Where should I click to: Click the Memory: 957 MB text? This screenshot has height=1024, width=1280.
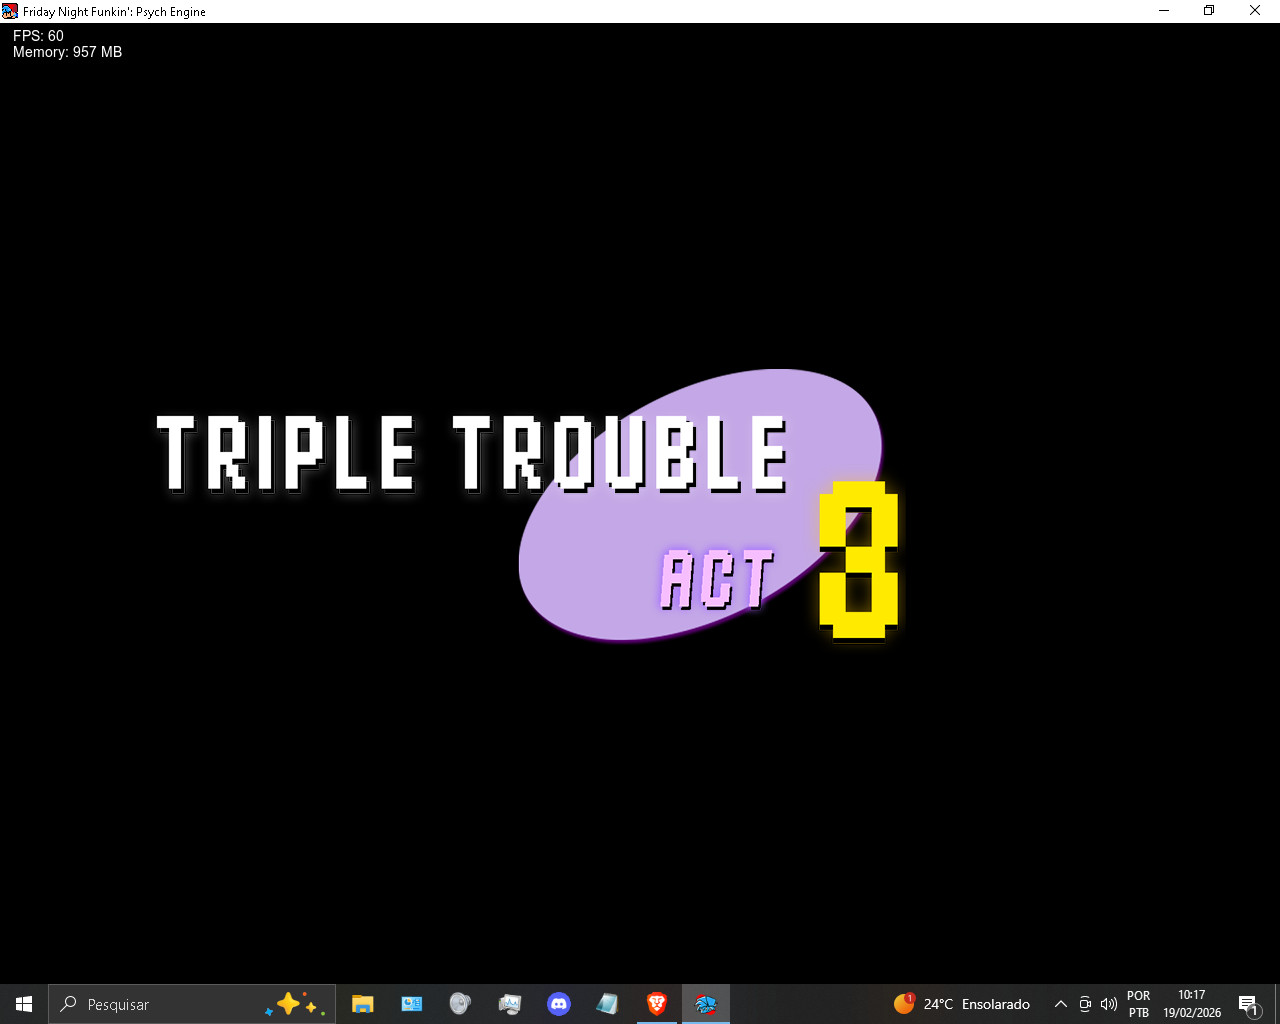click(x=68, y=52)
